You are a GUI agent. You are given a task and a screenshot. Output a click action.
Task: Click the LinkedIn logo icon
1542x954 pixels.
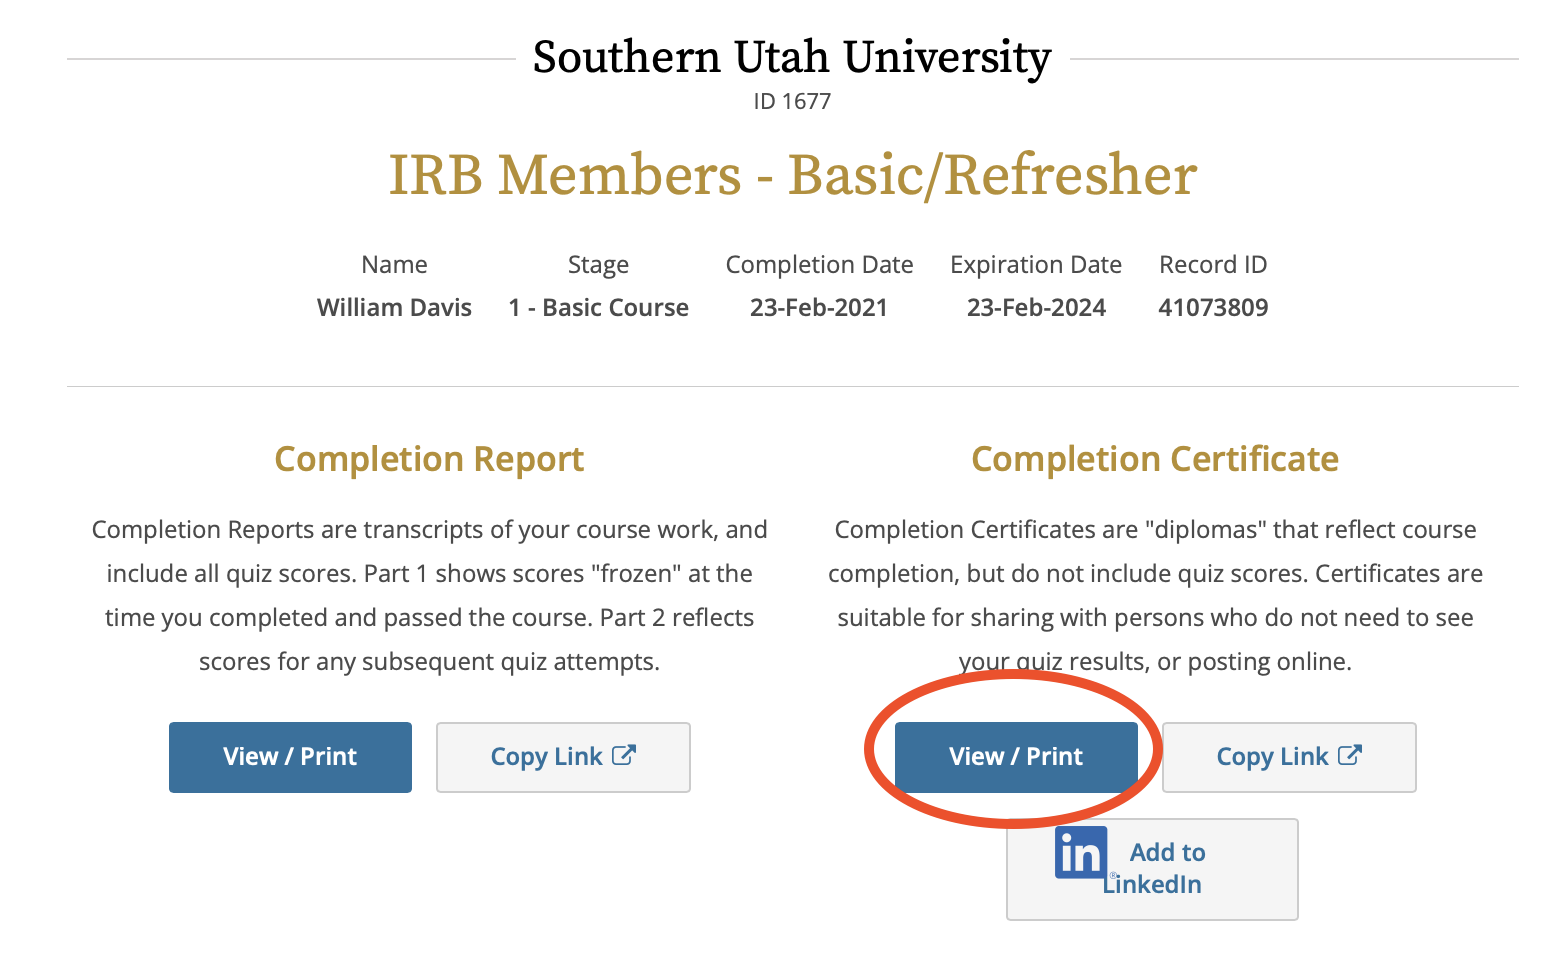[x=1080, y=853]
